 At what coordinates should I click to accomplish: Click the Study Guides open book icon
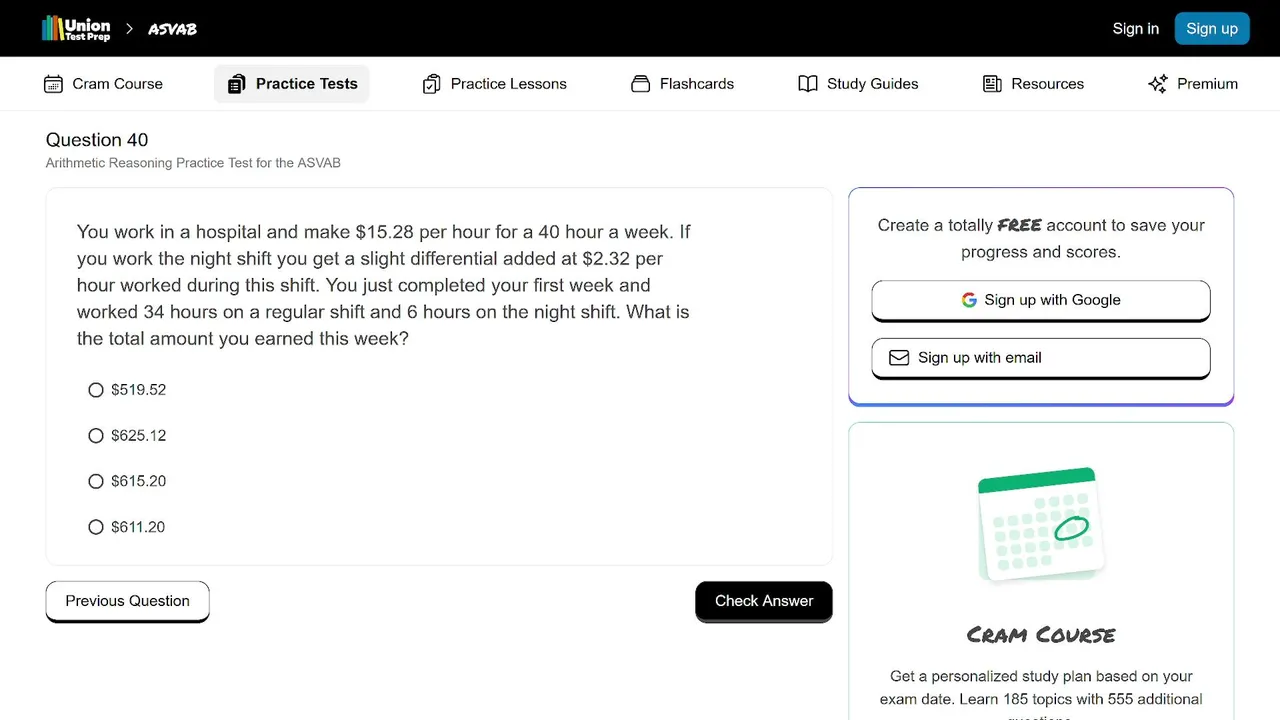click(808, 84)
